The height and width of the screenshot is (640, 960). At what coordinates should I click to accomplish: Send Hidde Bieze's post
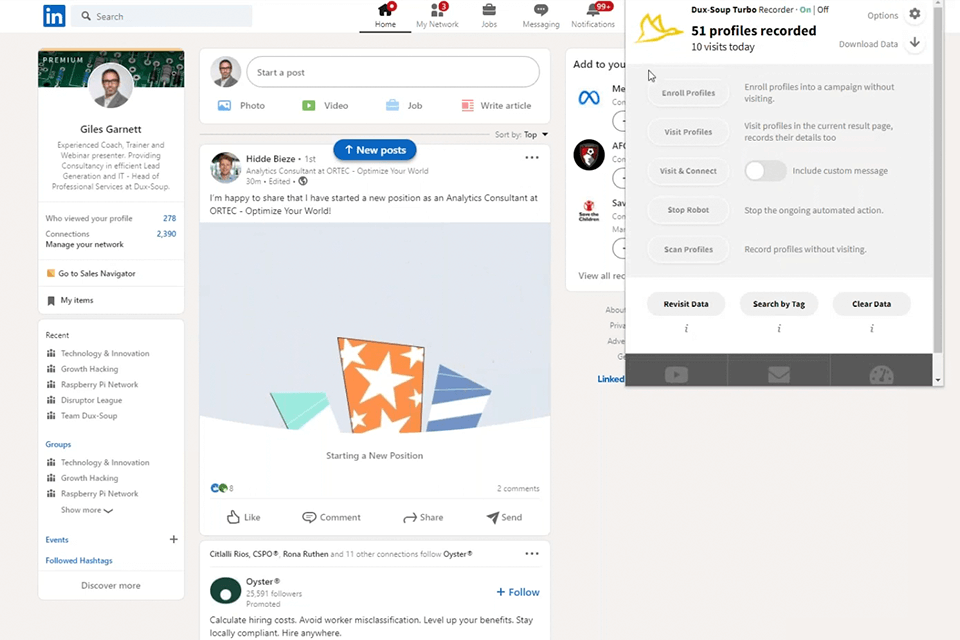[x=504, y=517]
